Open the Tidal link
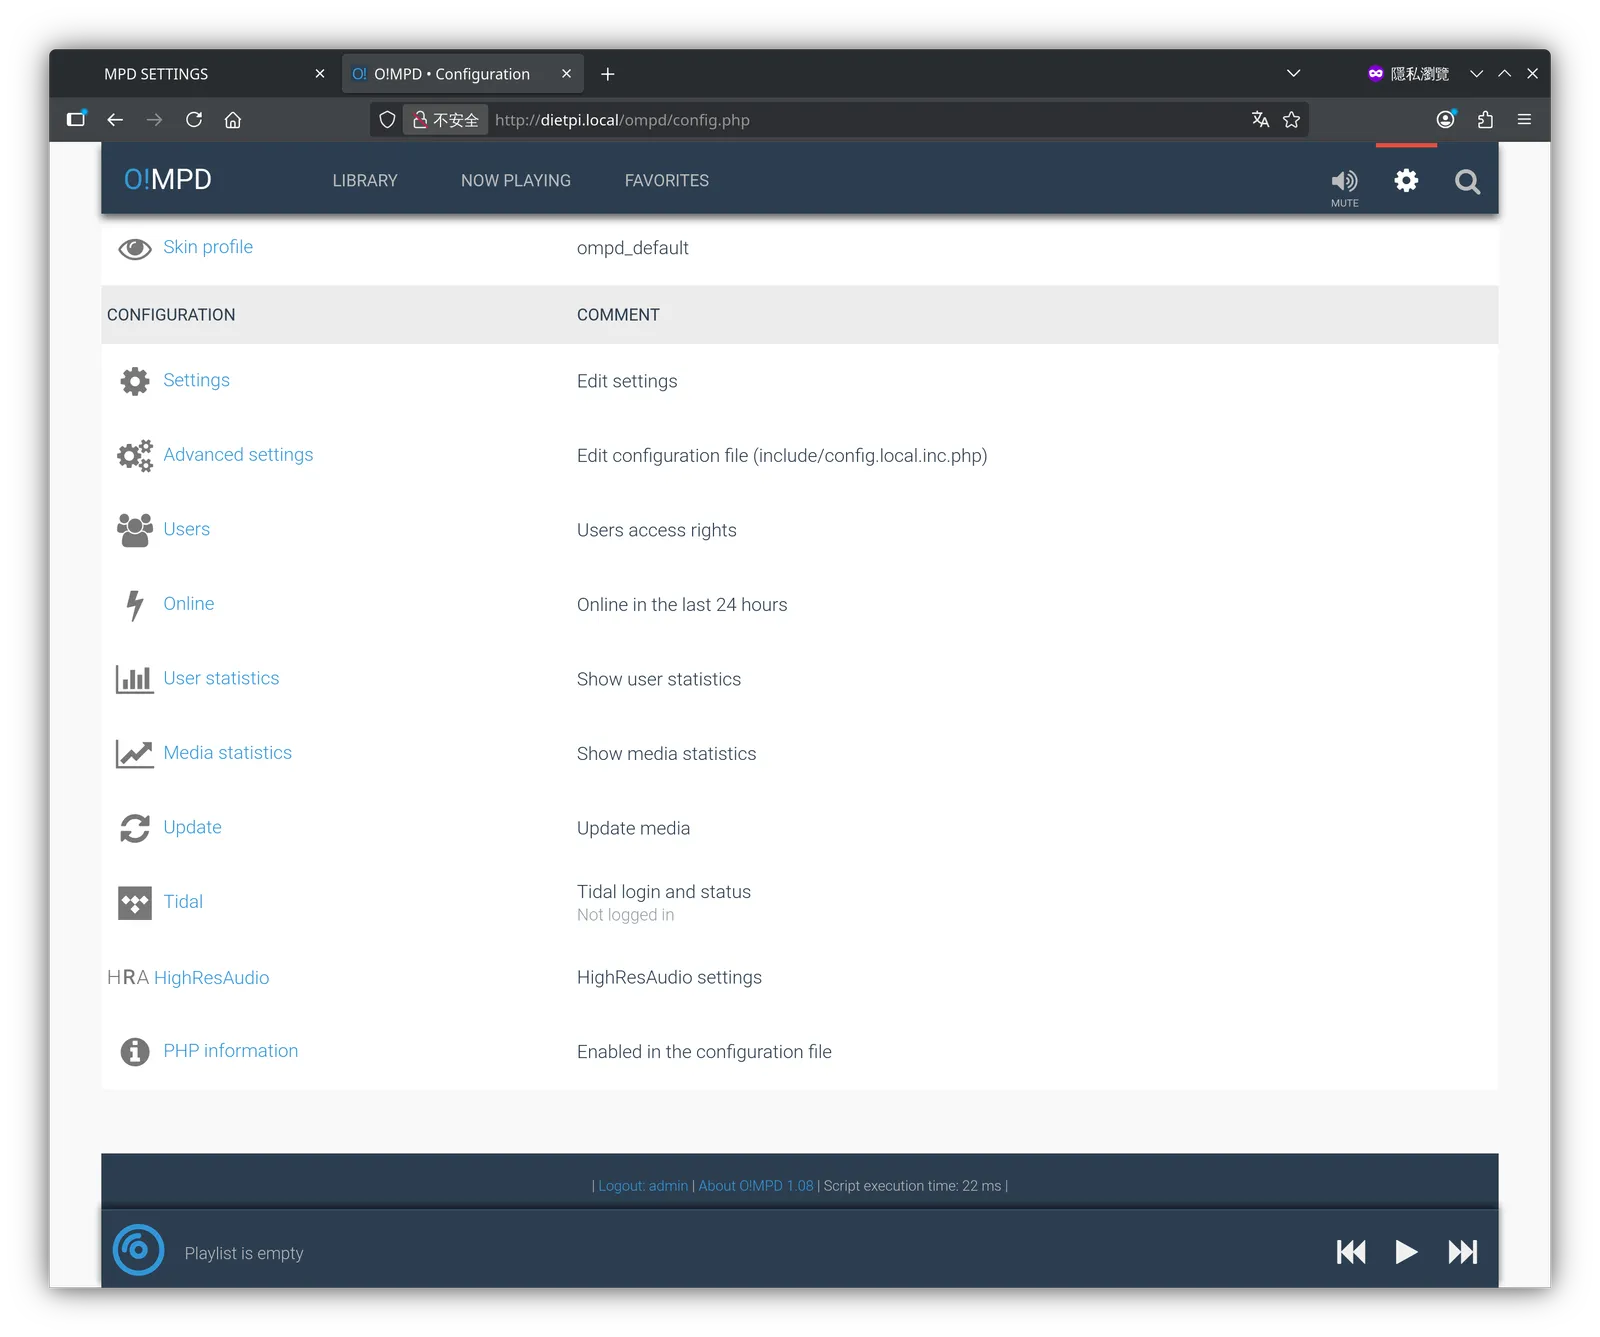The image size is (1600, 1337). click(x=183, y=902)
